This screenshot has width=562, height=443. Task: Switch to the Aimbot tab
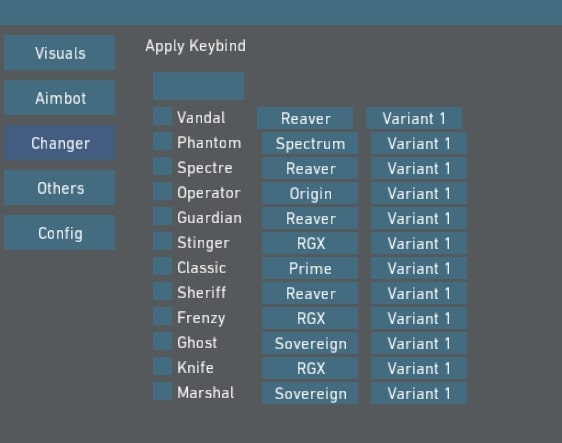[59, 97]
